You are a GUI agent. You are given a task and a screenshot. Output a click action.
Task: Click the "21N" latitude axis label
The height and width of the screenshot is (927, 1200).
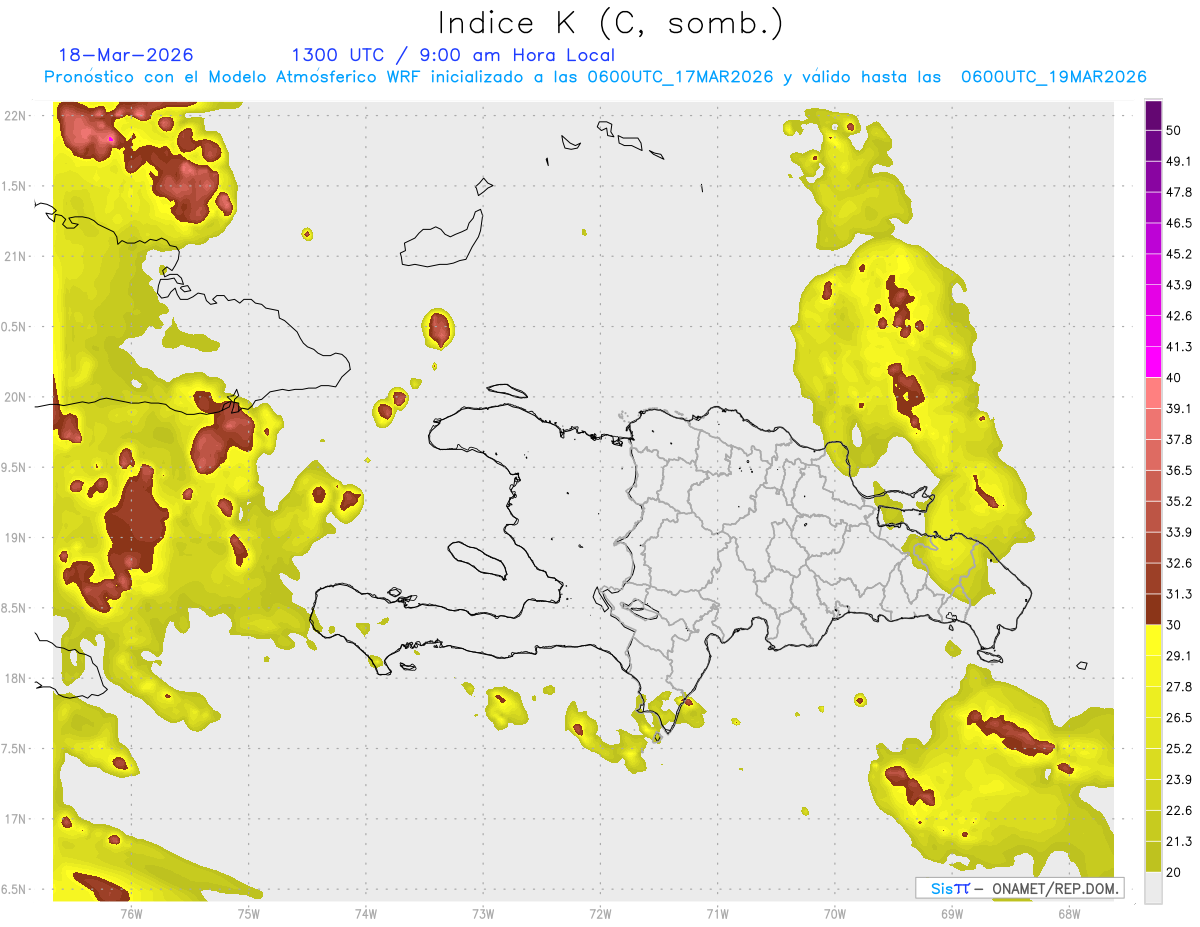tap(15, 257)
